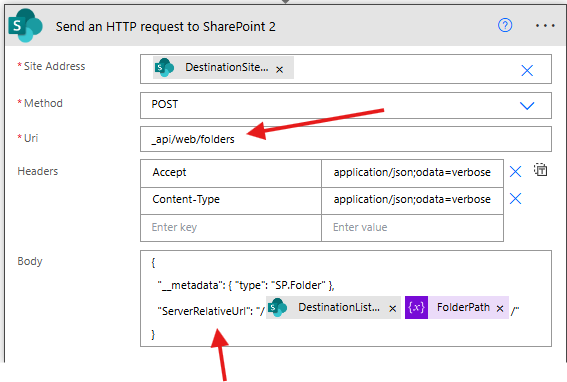Click the "__metadata" line in Body

coord(246,285)
